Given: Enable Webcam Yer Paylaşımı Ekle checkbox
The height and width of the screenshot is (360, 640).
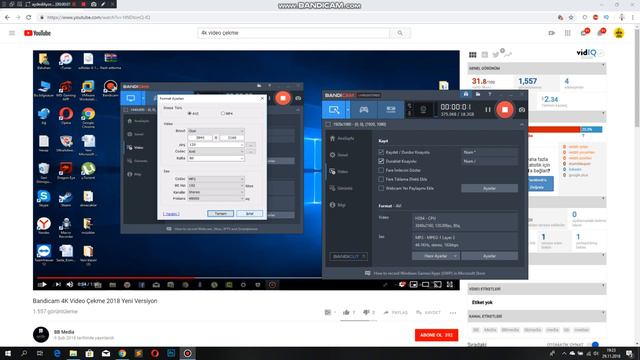Looking at the screenshot, I should (x=381, y=188).
